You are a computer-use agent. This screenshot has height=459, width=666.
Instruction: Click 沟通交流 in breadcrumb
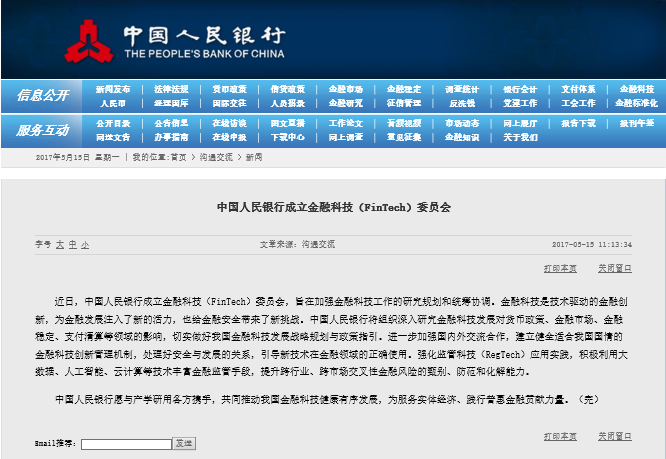point(216,158)
